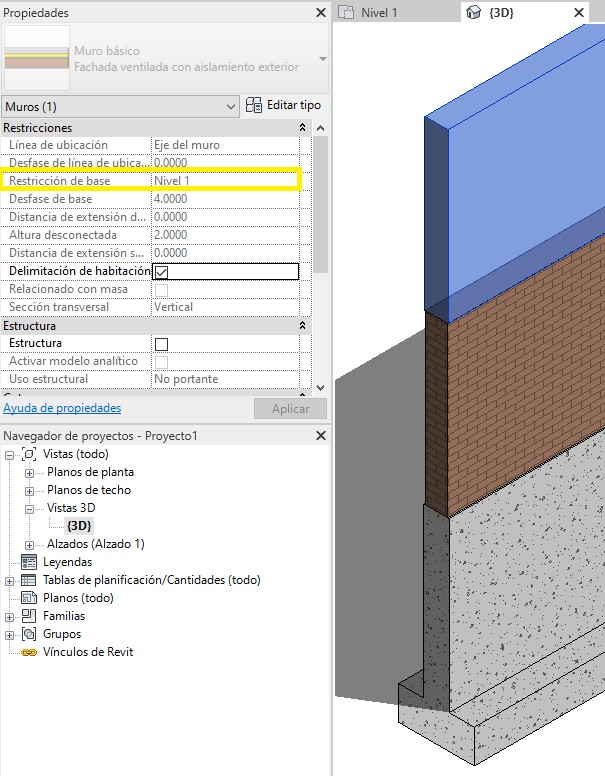Open the Ayuda de propiedades link

tap(62, 408)
